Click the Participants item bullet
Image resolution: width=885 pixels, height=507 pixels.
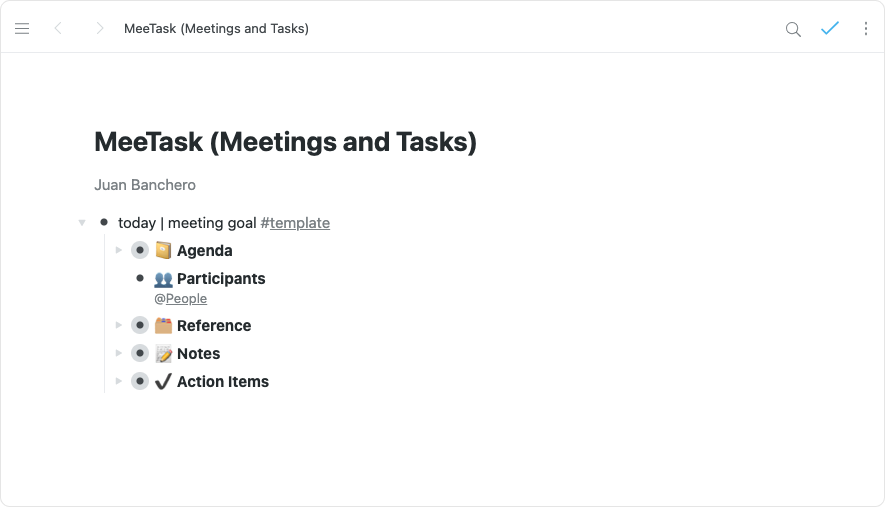point(140,278)
